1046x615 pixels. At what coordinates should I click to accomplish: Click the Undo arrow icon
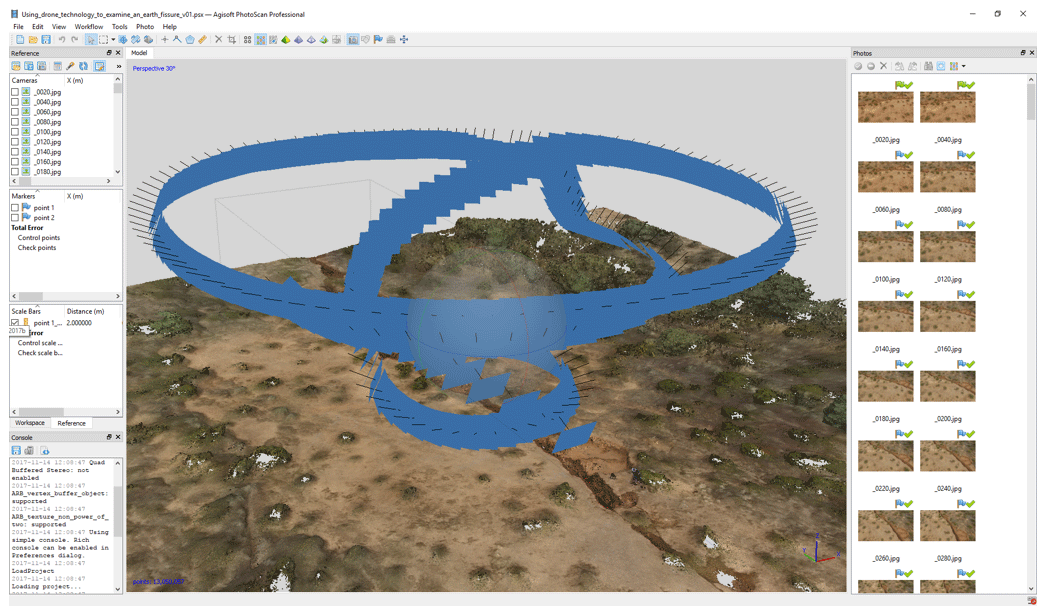click(x=62, y=40)
